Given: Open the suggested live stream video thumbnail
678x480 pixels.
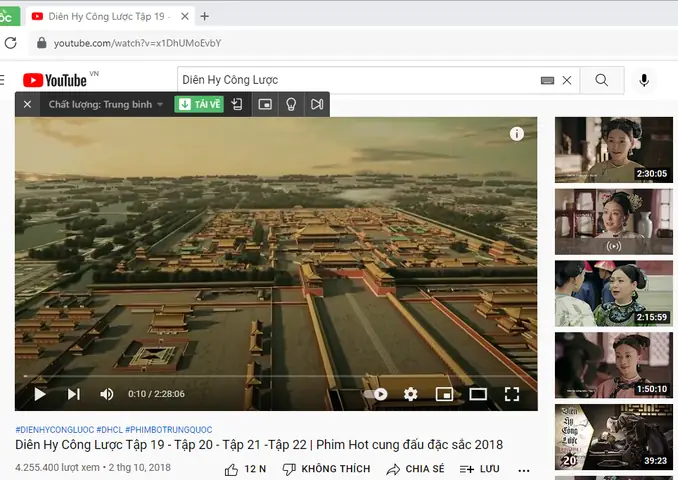Looking at the screenshot, I should tap(614, 221).
